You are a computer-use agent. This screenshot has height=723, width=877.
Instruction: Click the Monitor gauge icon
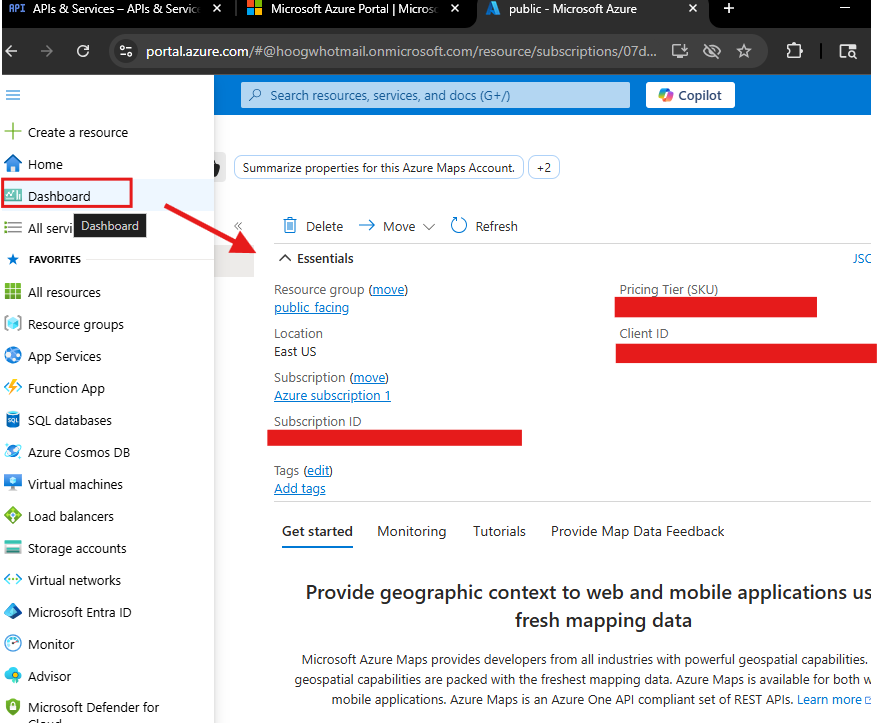pyautogui.click(x=12, y=644)
